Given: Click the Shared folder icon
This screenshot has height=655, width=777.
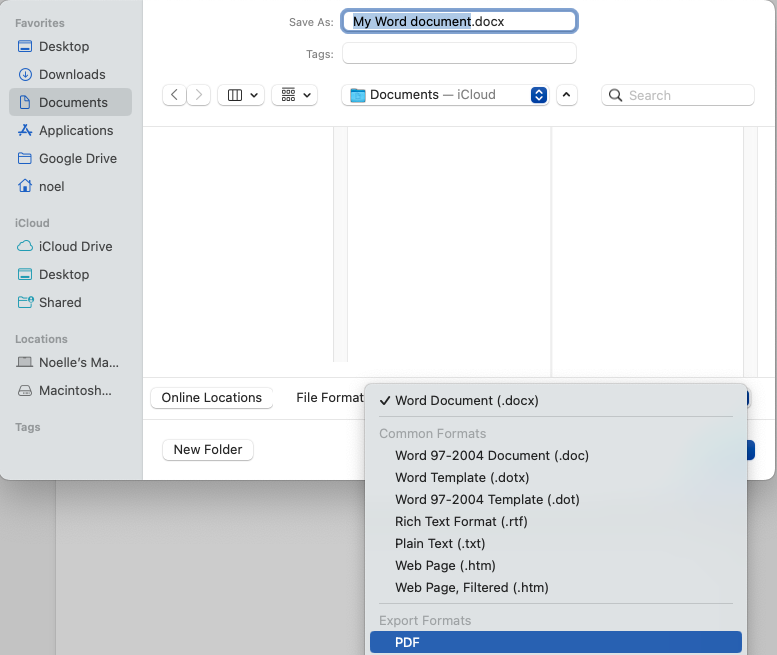Looking at the screenshot, I should click(26, 302).
